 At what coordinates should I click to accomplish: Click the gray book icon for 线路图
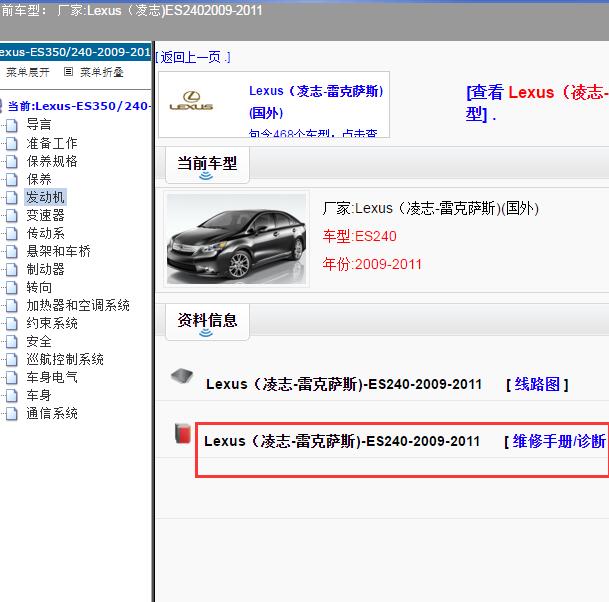pyautogui.click(x=182, y=376)
